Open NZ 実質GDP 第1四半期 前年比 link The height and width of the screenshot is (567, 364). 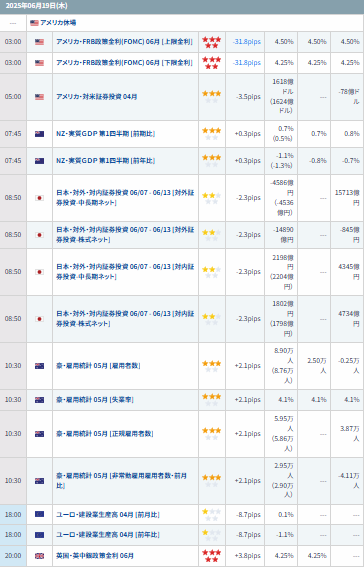106,161
